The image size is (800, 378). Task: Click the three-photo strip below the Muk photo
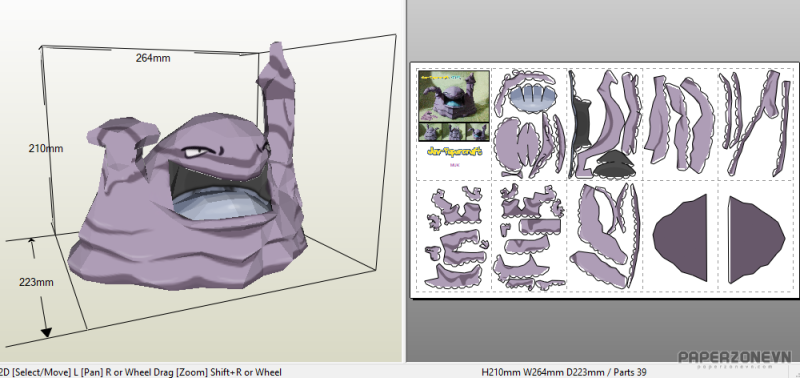click(x=454, y=132)
